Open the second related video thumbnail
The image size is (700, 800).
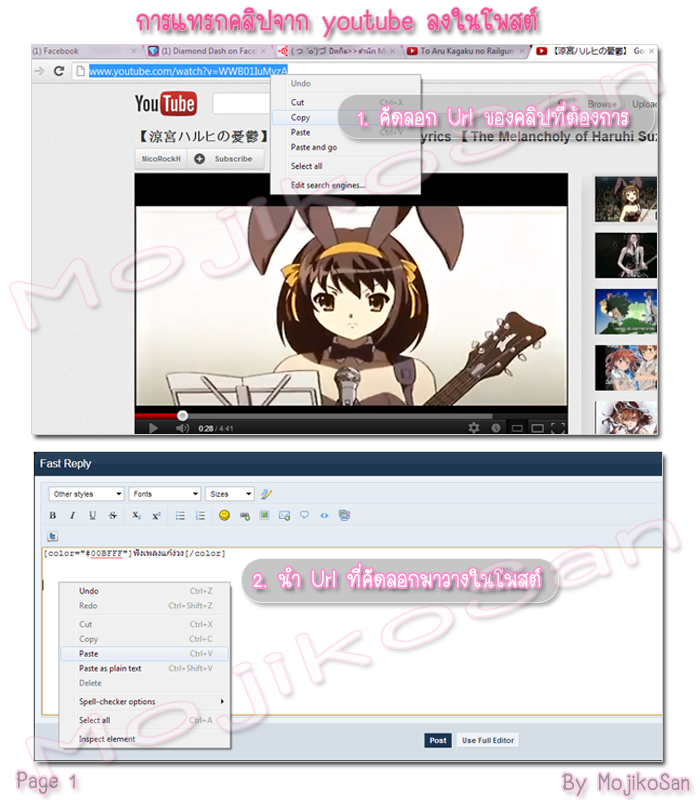[x=626, y=255]
